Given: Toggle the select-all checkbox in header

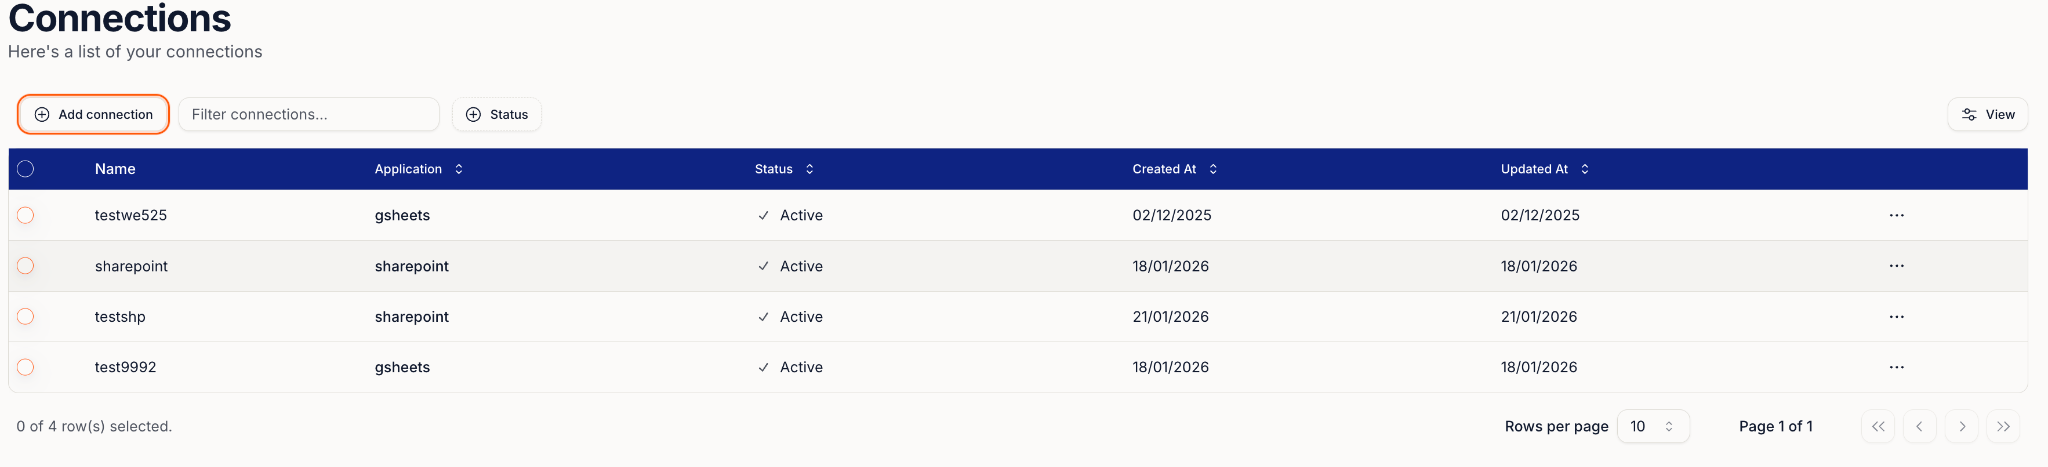Looking at the screenshot, I should [x=26, y=169].
